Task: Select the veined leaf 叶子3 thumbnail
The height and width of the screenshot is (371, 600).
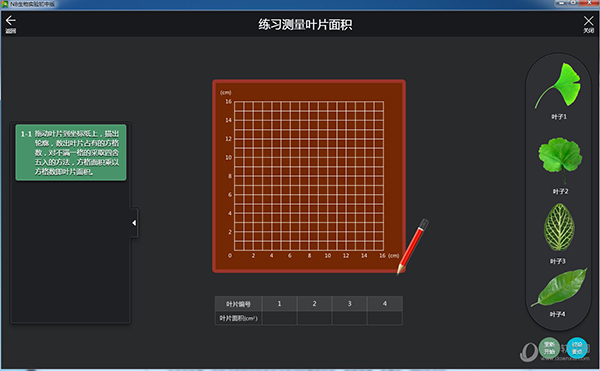Action: click(559, 228)
